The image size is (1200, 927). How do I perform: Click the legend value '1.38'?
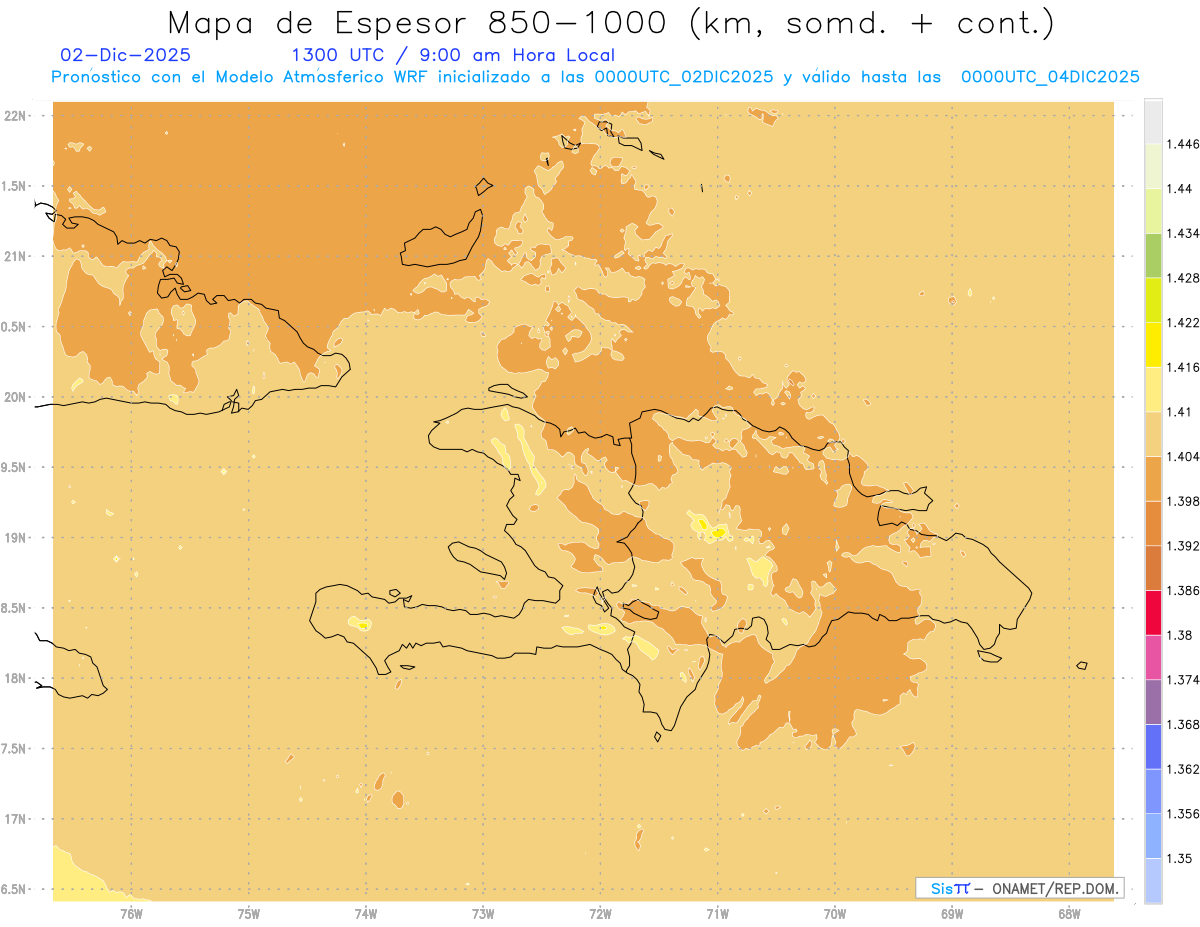click(1182, 635)
